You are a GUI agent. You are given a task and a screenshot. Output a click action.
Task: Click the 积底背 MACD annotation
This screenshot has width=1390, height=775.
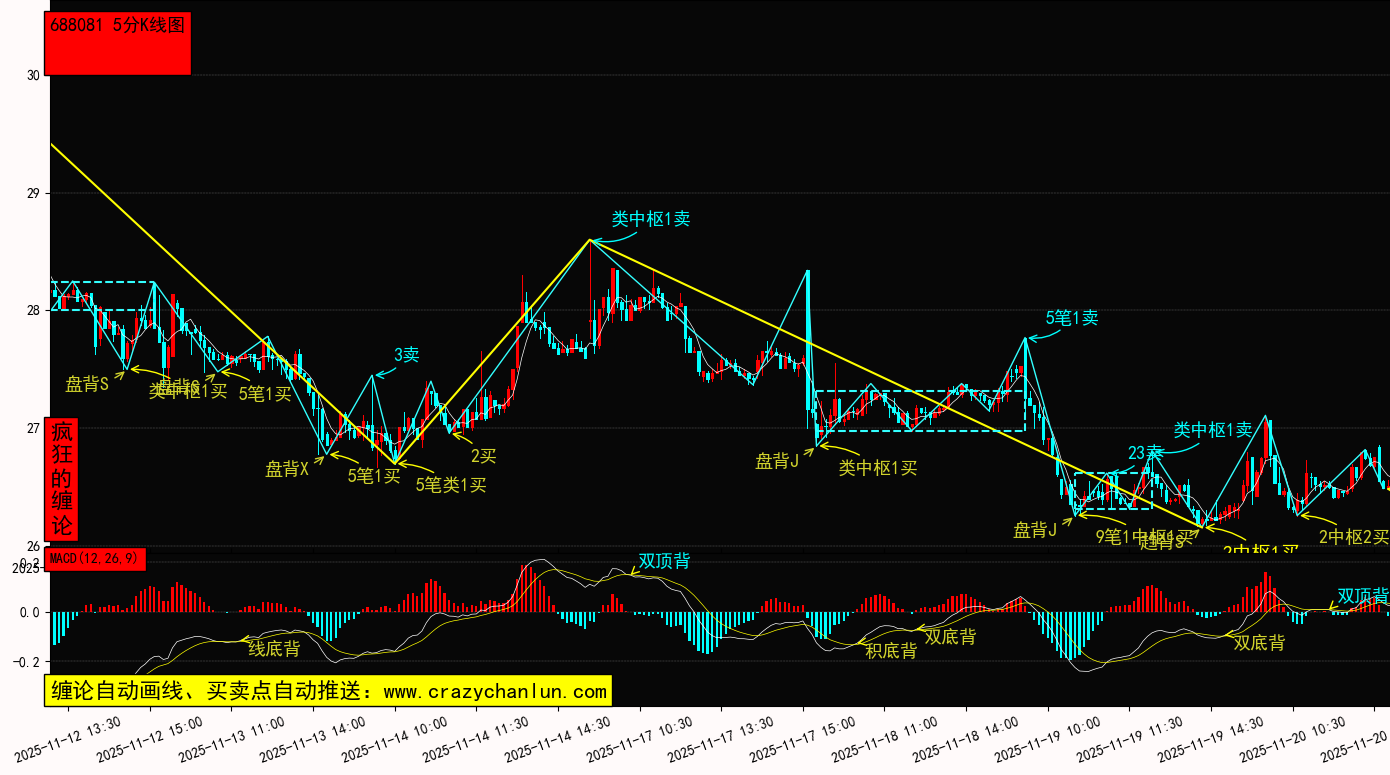891,651
